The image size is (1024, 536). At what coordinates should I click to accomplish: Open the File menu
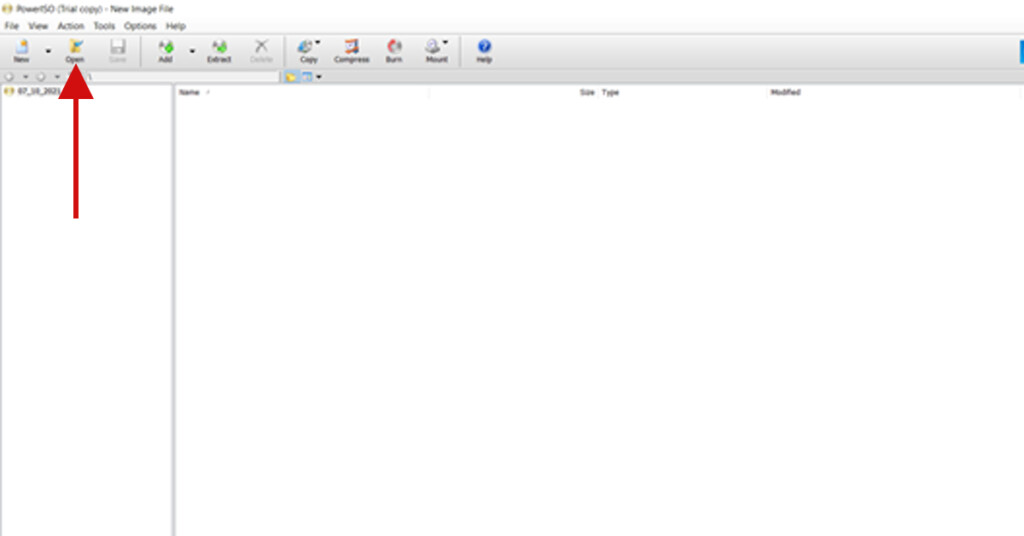point(12,26)
